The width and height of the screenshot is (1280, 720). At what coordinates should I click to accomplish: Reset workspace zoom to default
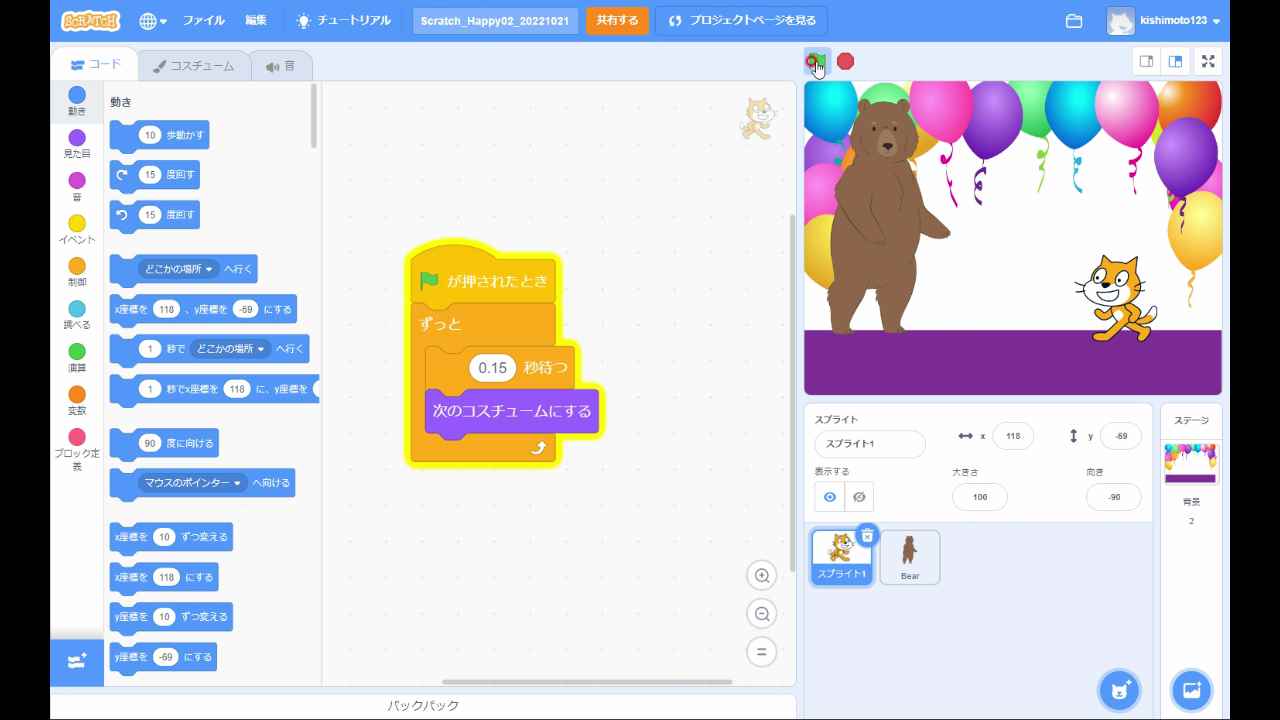(x=762, y=652)
